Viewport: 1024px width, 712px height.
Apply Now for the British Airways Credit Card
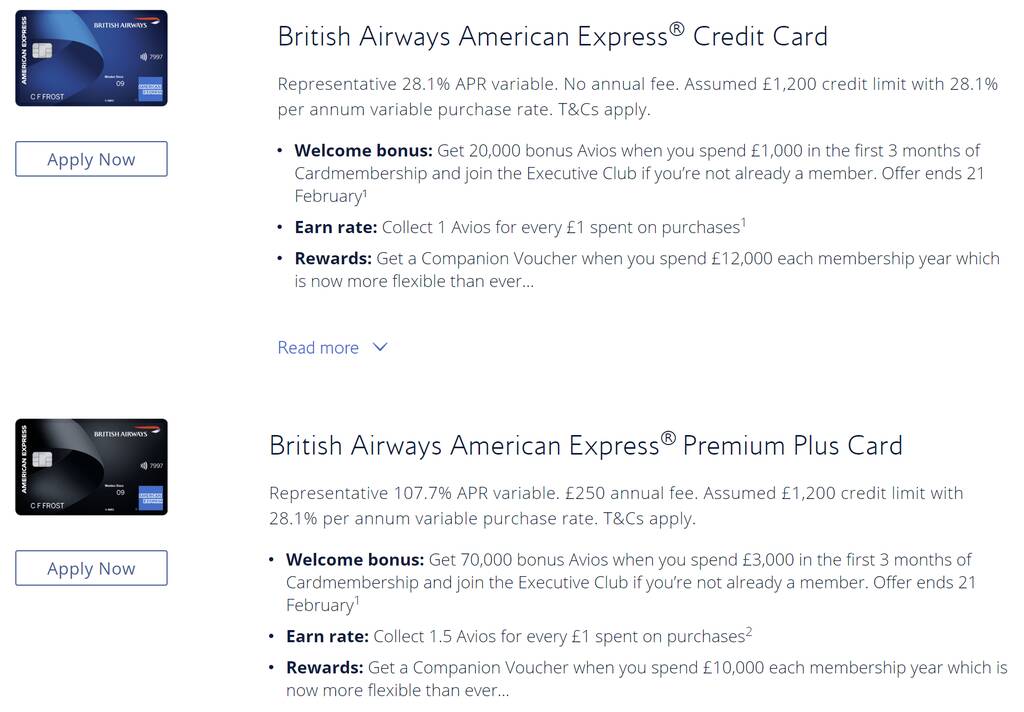coord(91,159)
